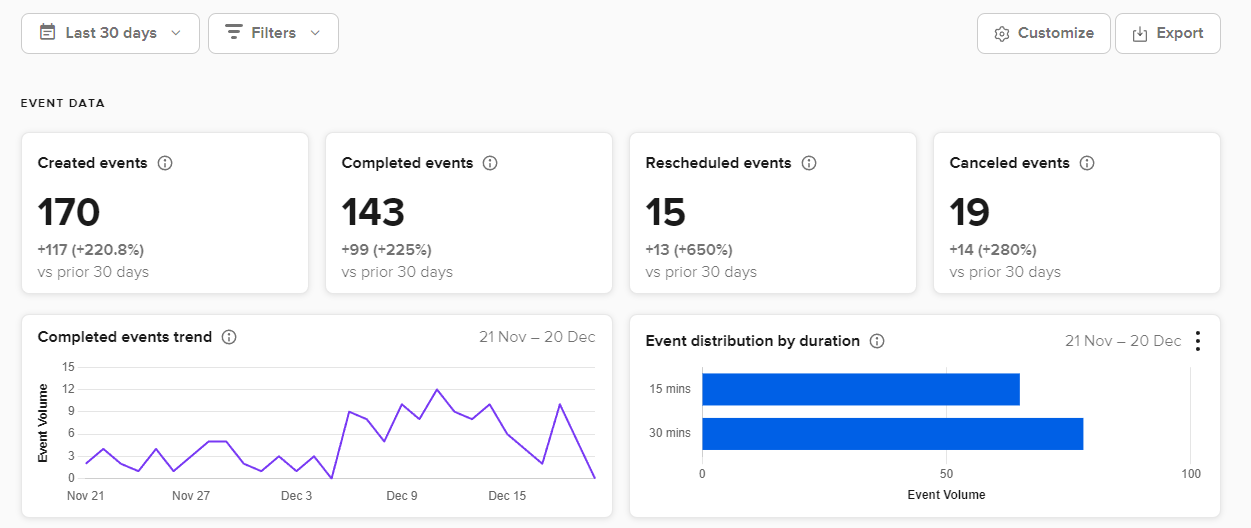Click info icon beside Rescheduled events
Screen dimensions: 1251x528
pyautogui.click(x=809, y=163)
